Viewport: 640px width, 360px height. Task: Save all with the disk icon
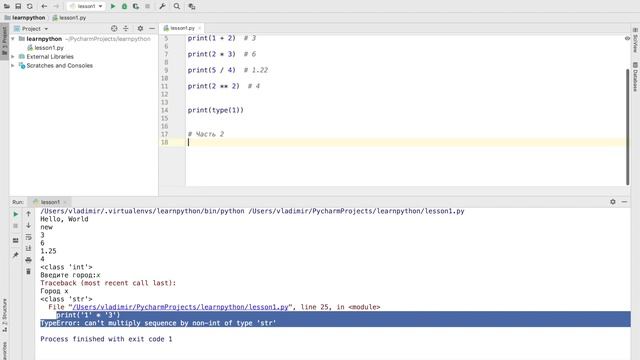(18, 6)
